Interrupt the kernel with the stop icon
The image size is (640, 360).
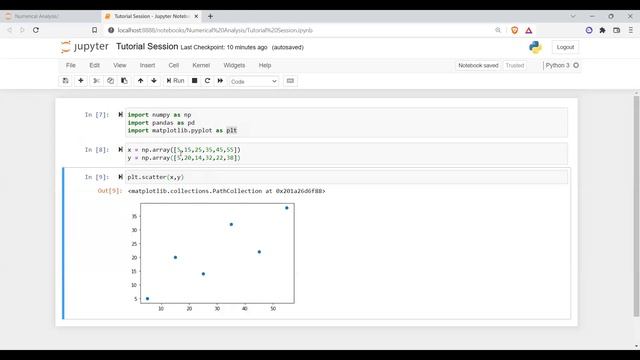coord(195,81)
